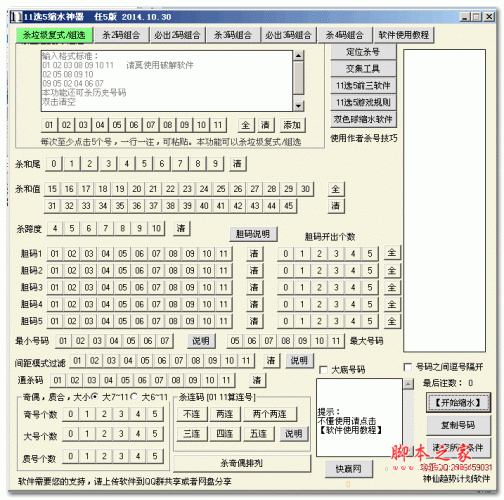Toggle 杀和尾 digit 0

point(54,164)
